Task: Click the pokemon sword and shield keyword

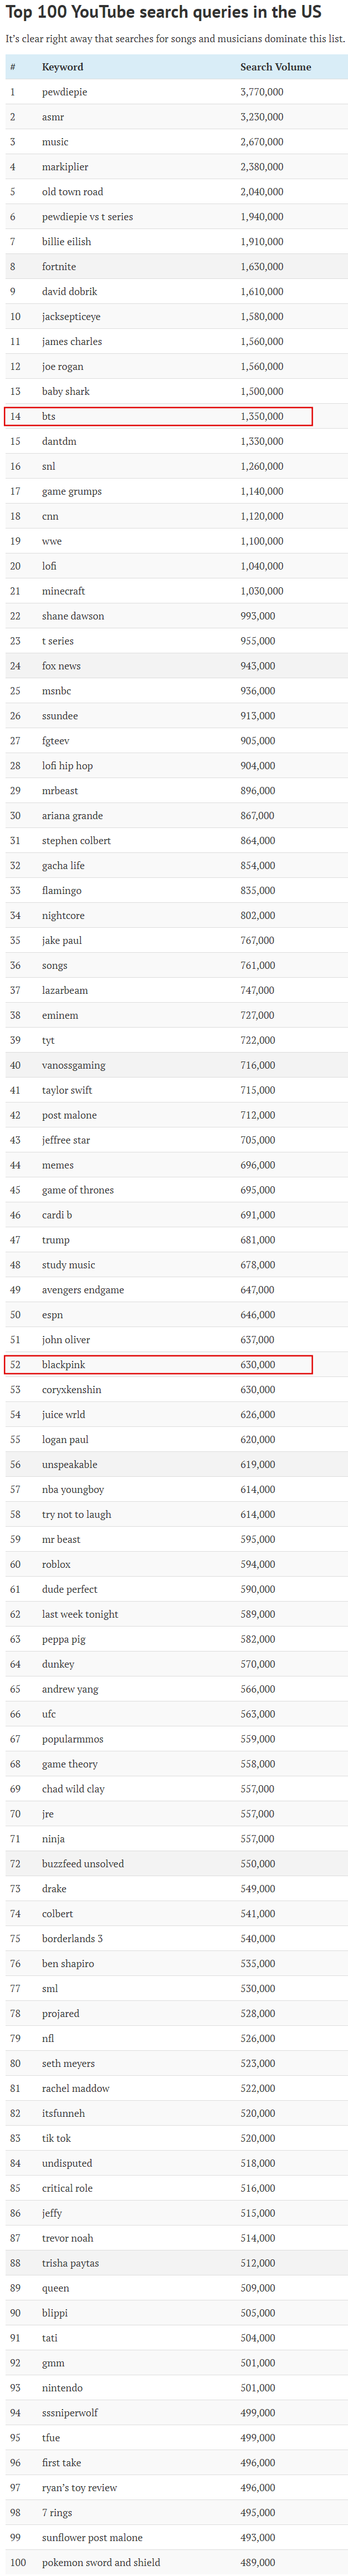Action: pyautogui.click(x=101, y=2562)
